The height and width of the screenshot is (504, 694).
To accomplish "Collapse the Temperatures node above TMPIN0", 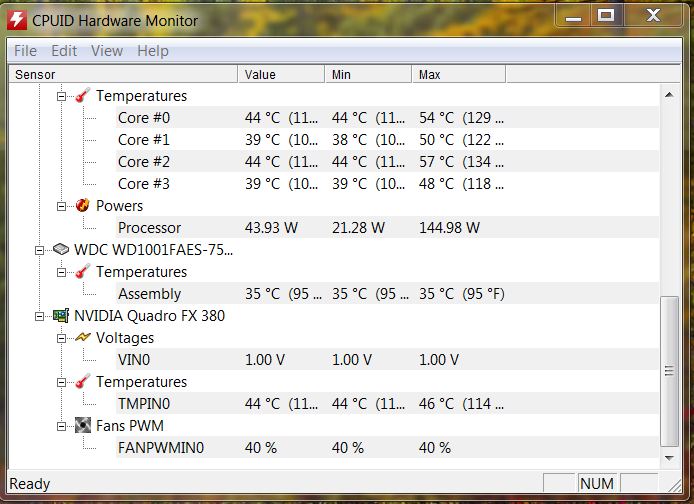I will pyautogui.click(x=62, y=382).
